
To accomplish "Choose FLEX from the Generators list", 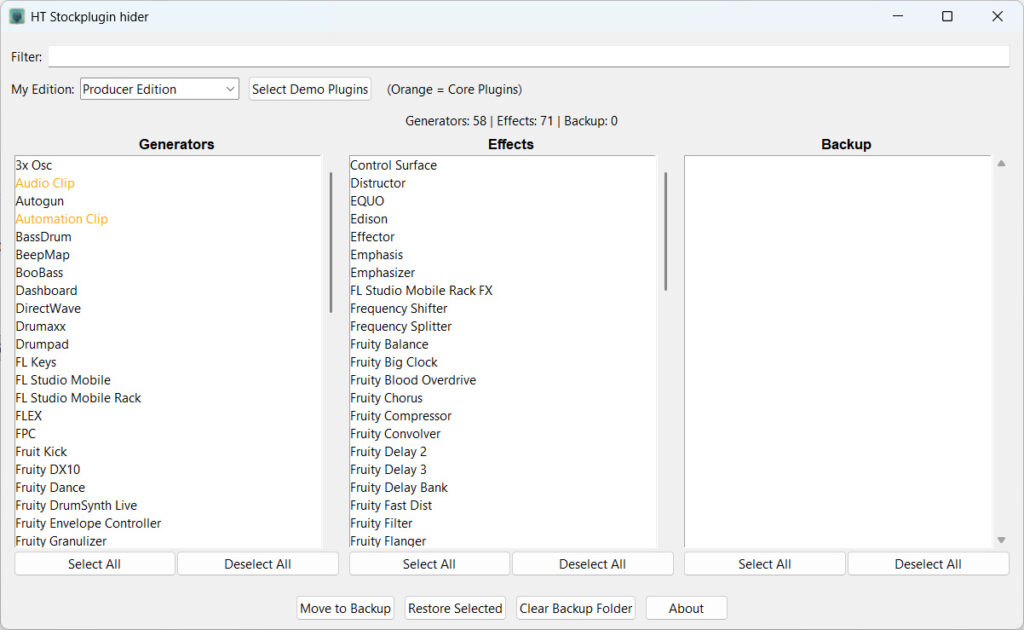I will click(29, 416).
